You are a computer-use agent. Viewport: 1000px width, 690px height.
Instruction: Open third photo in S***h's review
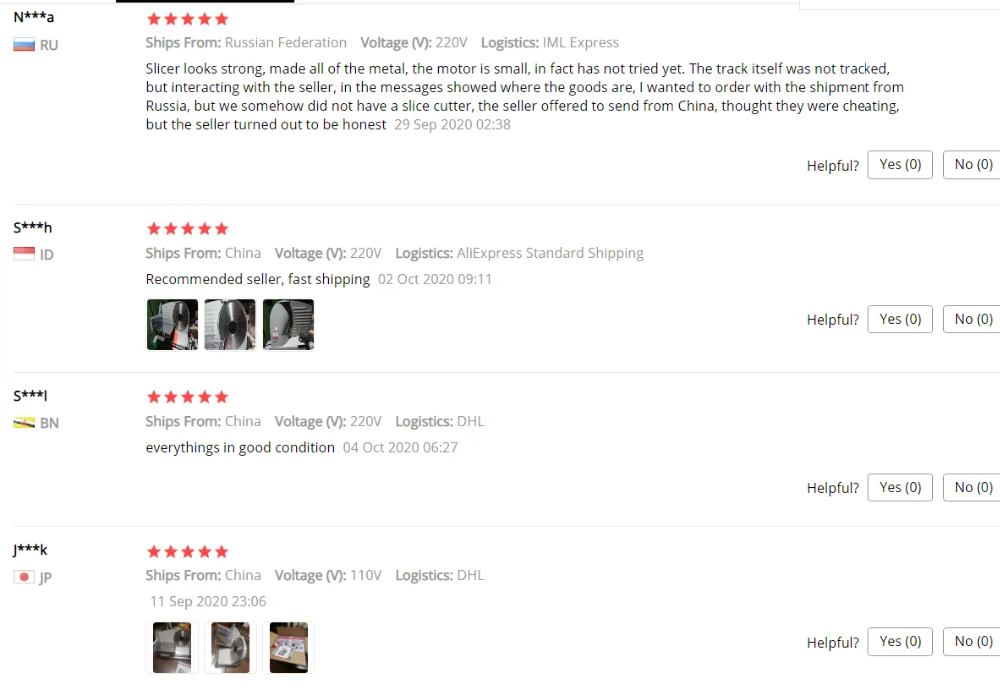(x=288, y=325)
